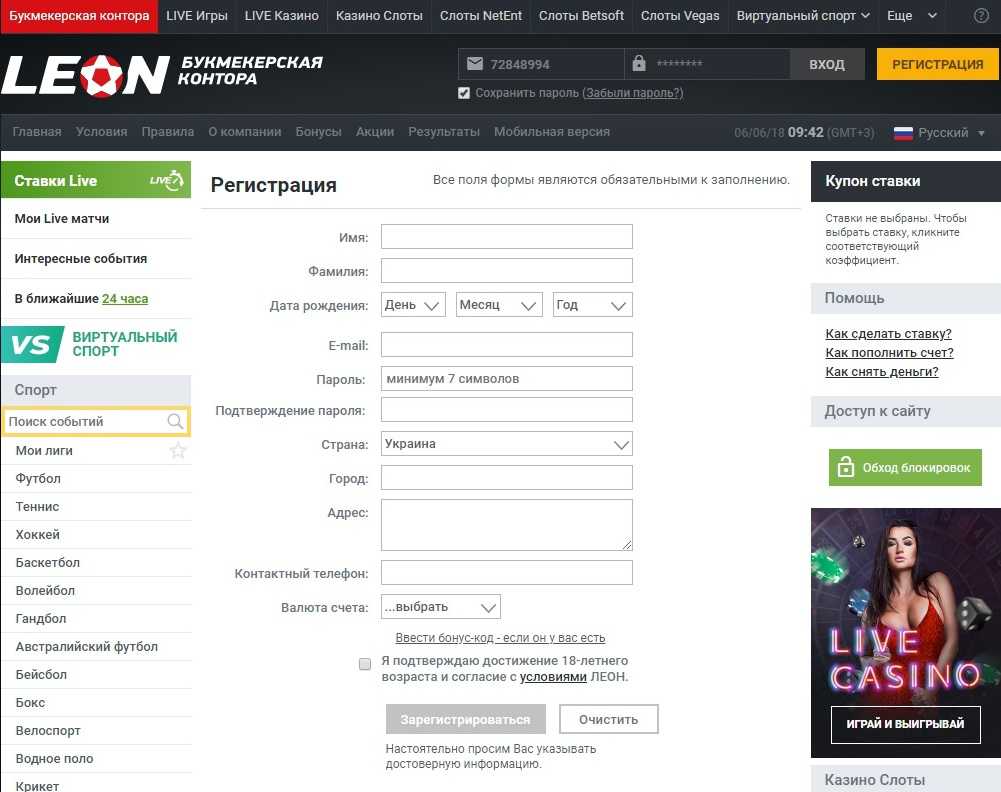1001x792 pixels.
Task: Open Интересные события in sidebar
Action: (96, 259)
